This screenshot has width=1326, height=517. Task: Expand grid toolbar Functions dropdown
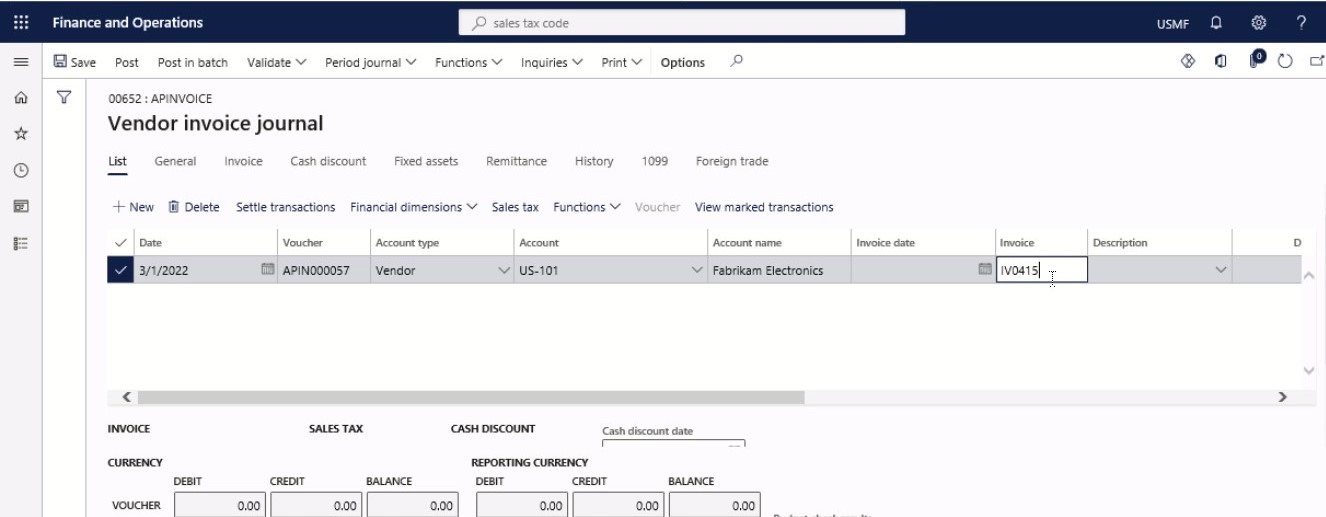coord(587,207)
